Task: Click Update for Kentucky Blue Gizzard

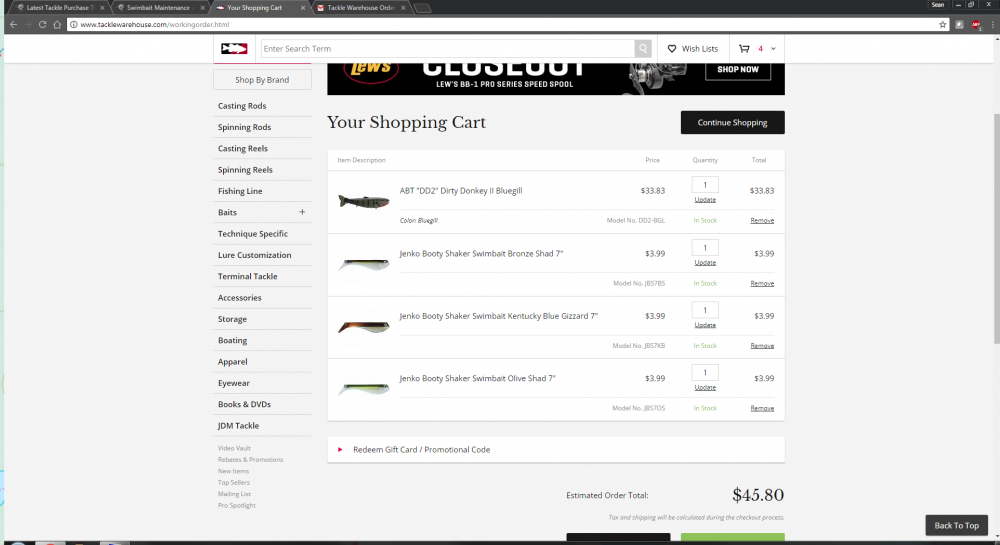Action: pos(705,325)
